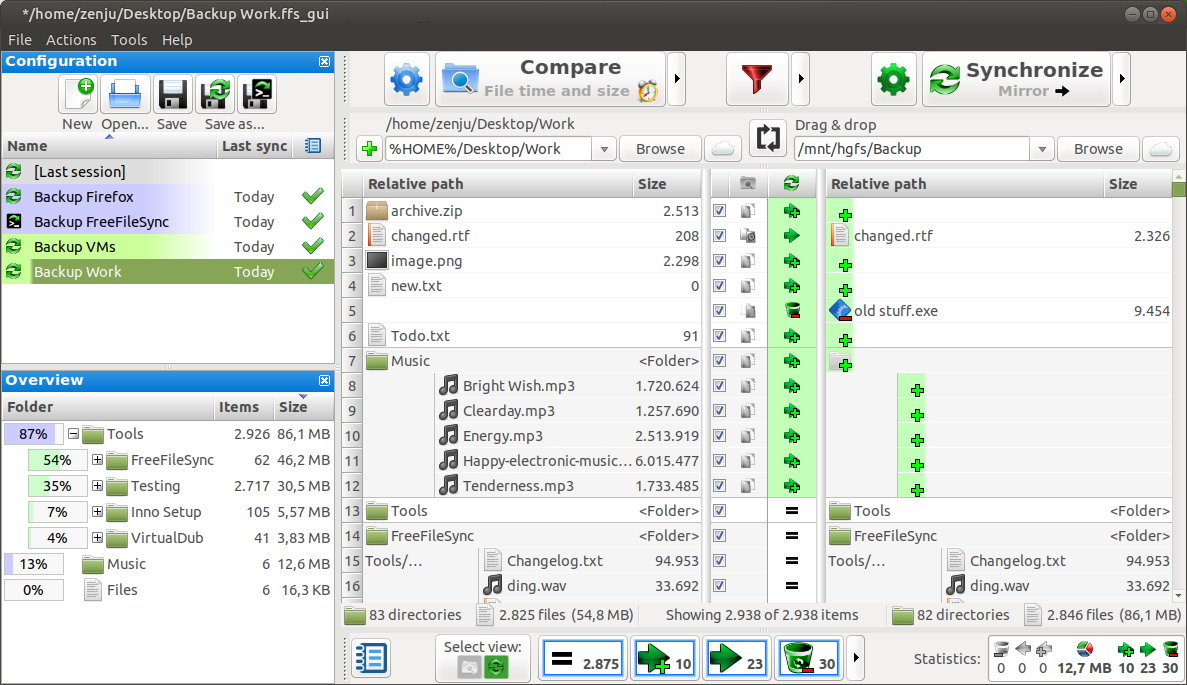
Task: Open cloud connection setup for the left folder
Action: (722, 148)
